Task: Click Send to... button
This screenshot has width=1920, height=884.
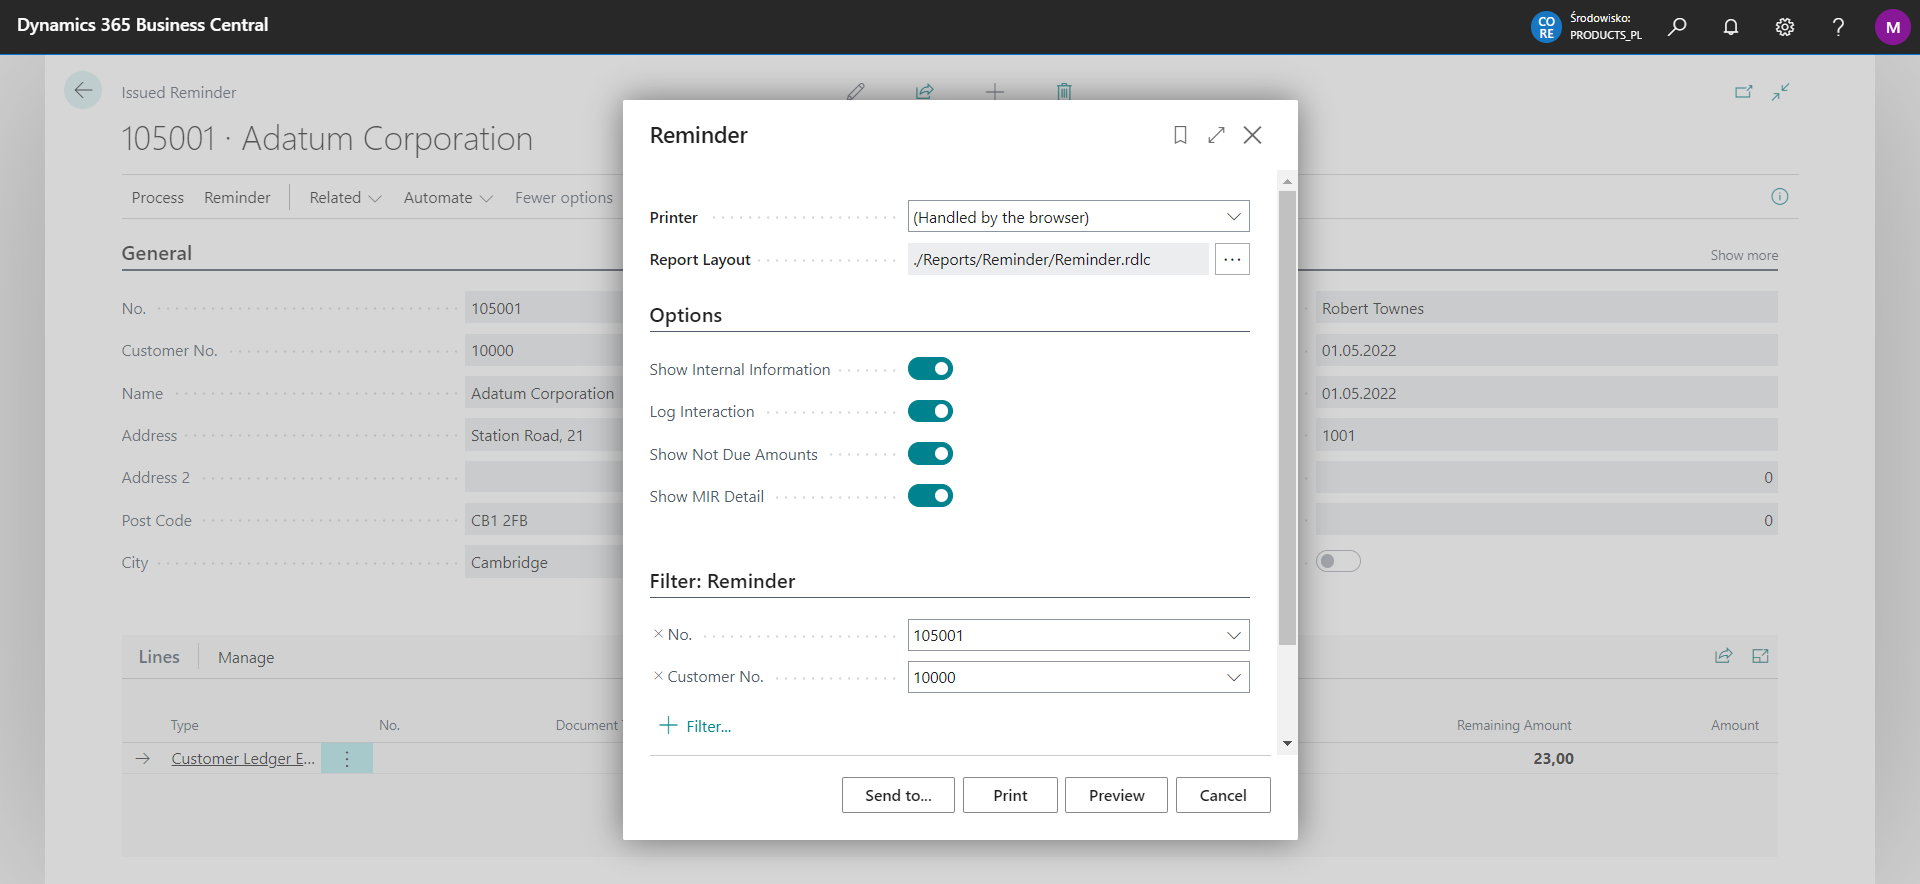Action: 898,795
